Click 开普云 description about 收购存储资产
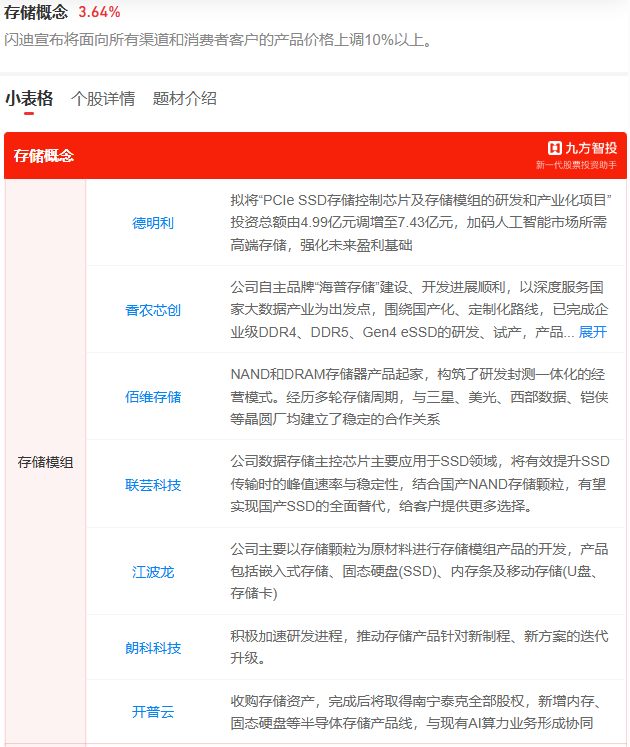Image resolution: width=630 pixels, height=747 pixels. coord(416,712)
